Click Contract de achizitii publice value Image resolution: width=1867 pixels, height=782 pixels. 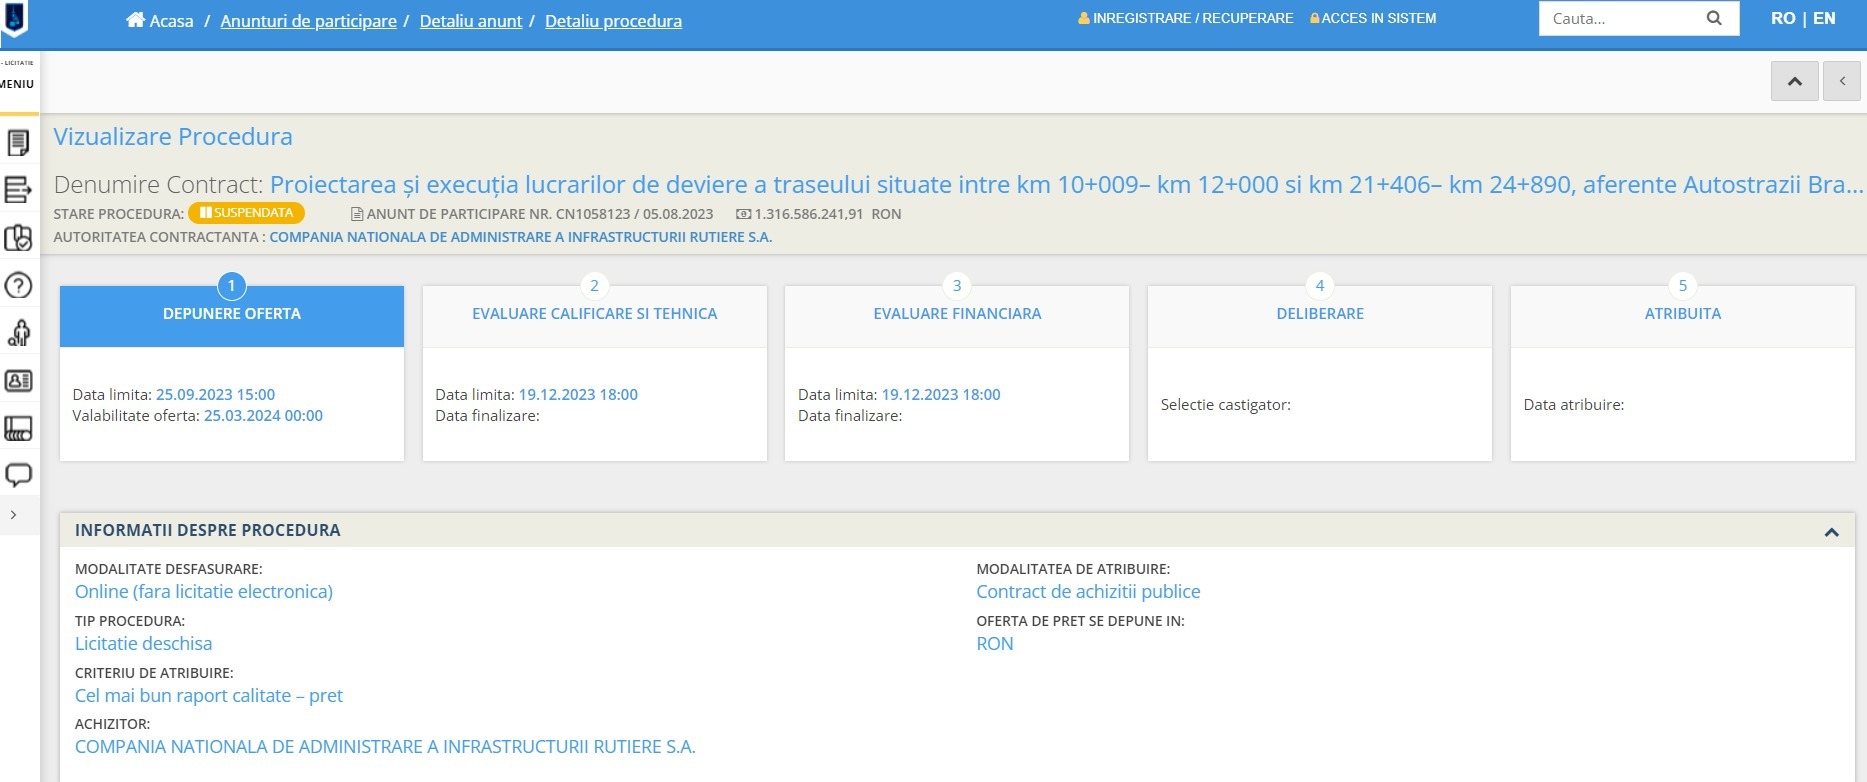click(x=1088, y=592)
